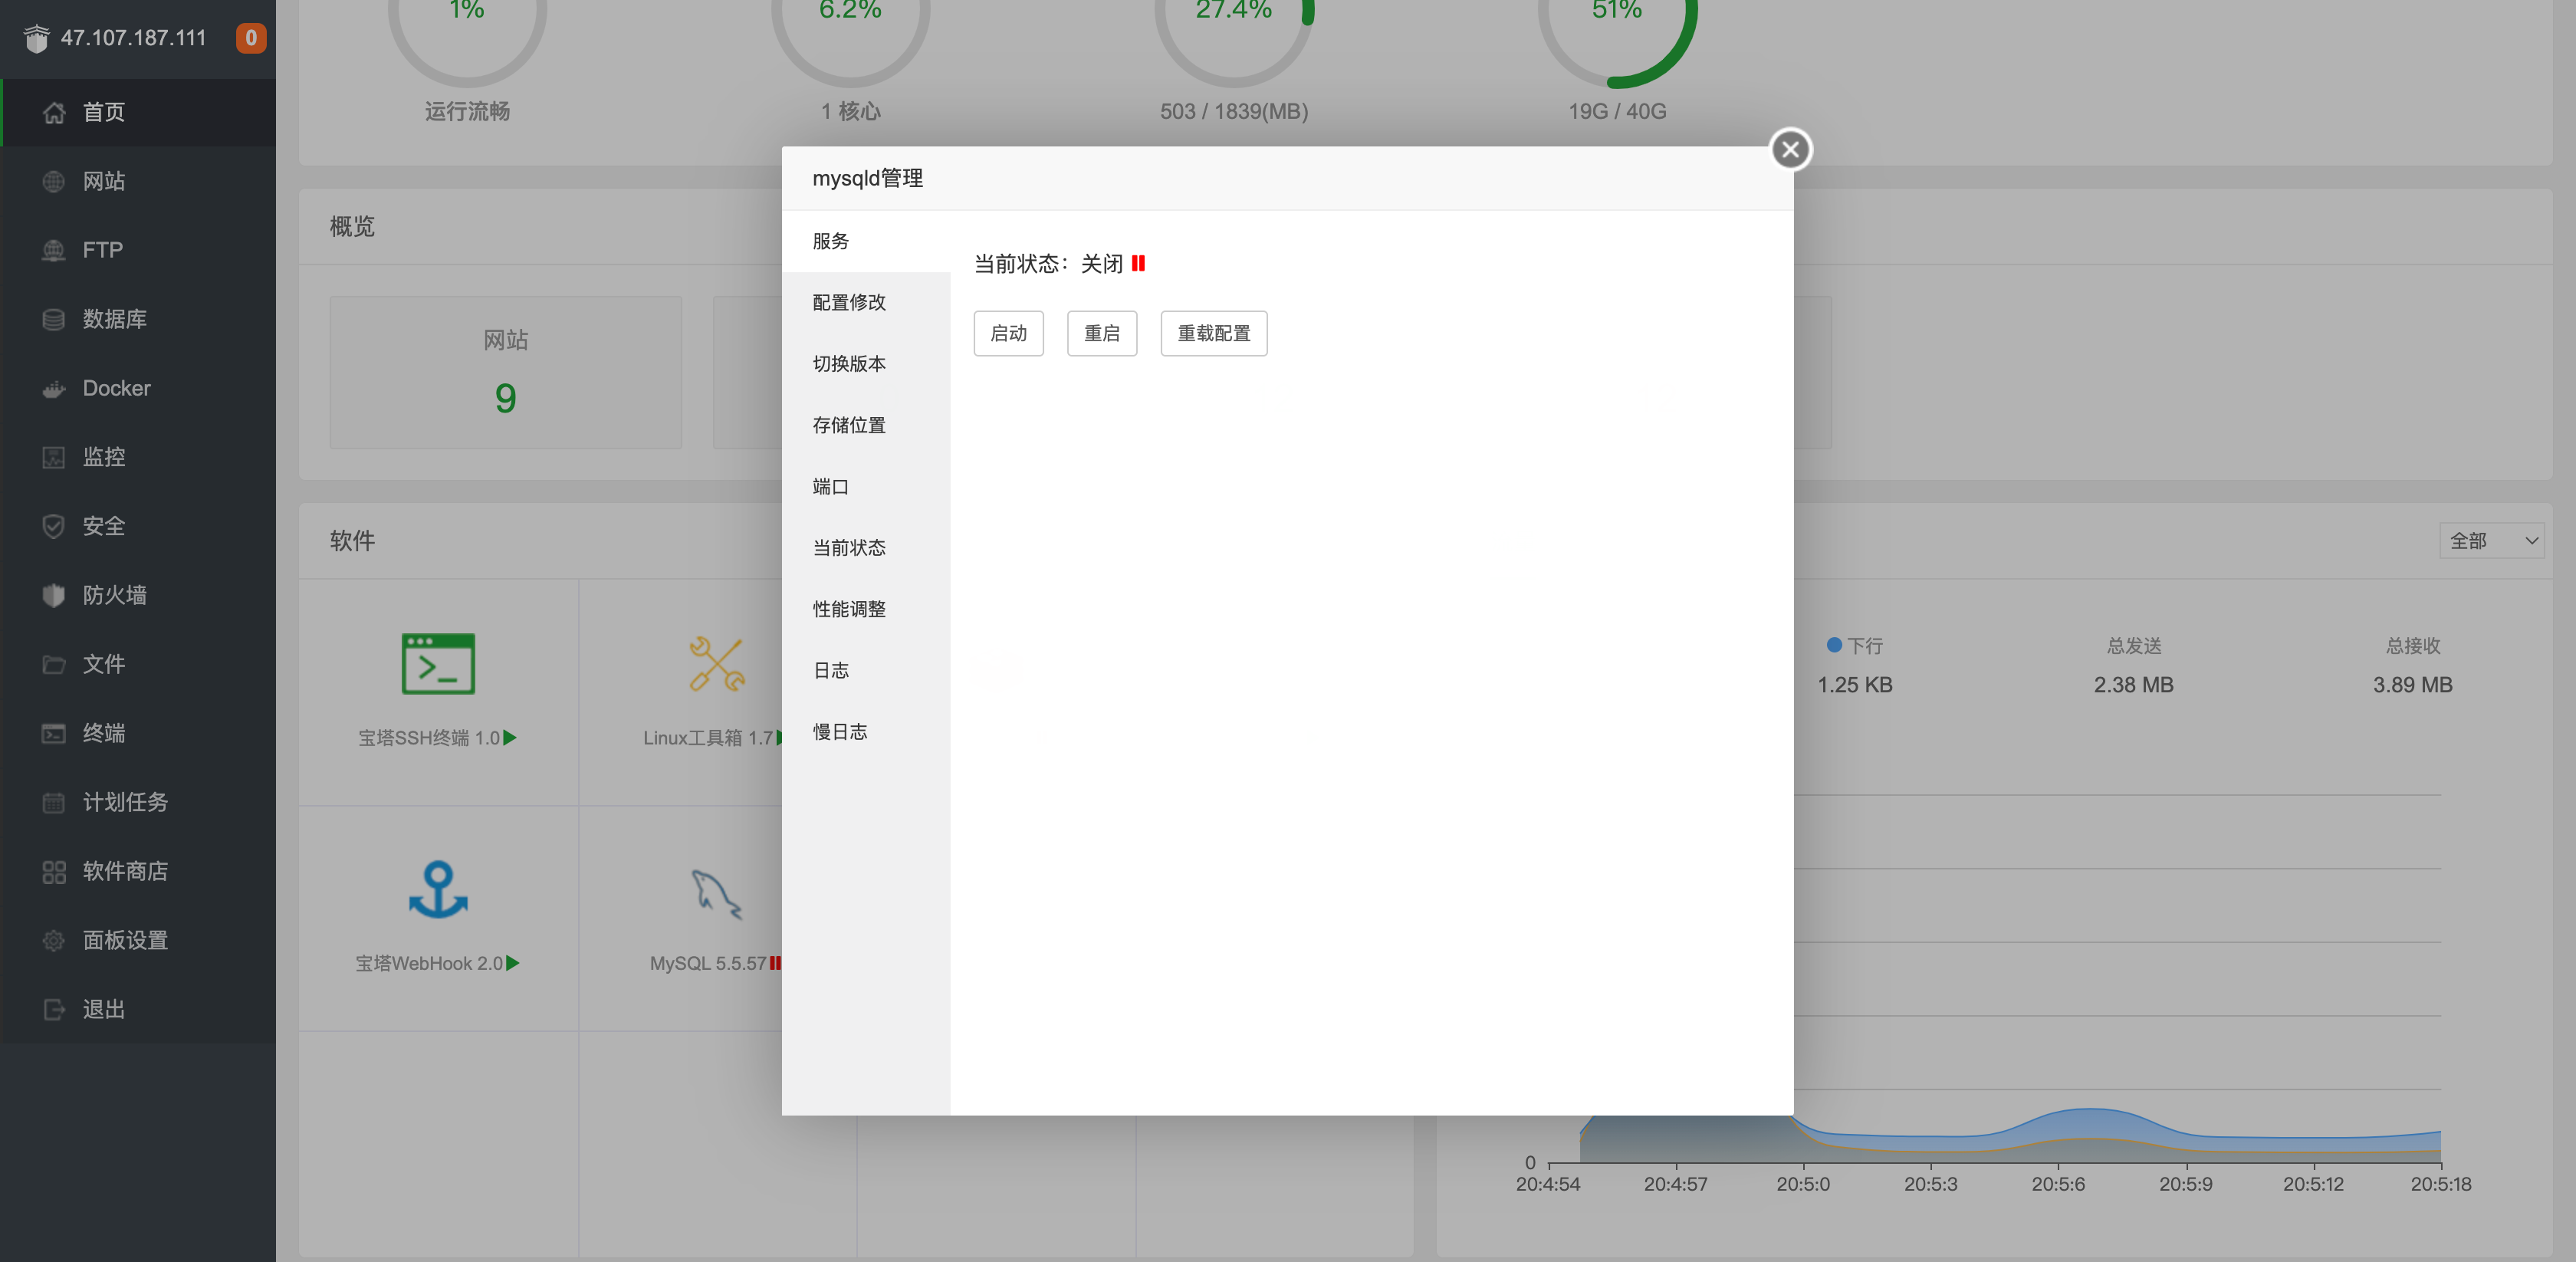
Task: Click the database icon beside 数据库
Action: [x=54, y=319]
